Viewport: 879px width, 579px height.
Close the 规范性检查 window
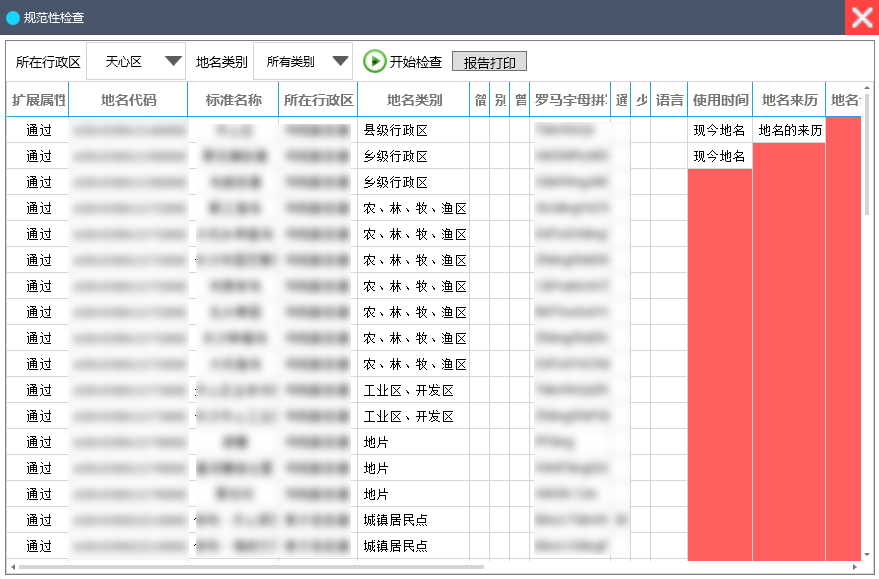861,18
